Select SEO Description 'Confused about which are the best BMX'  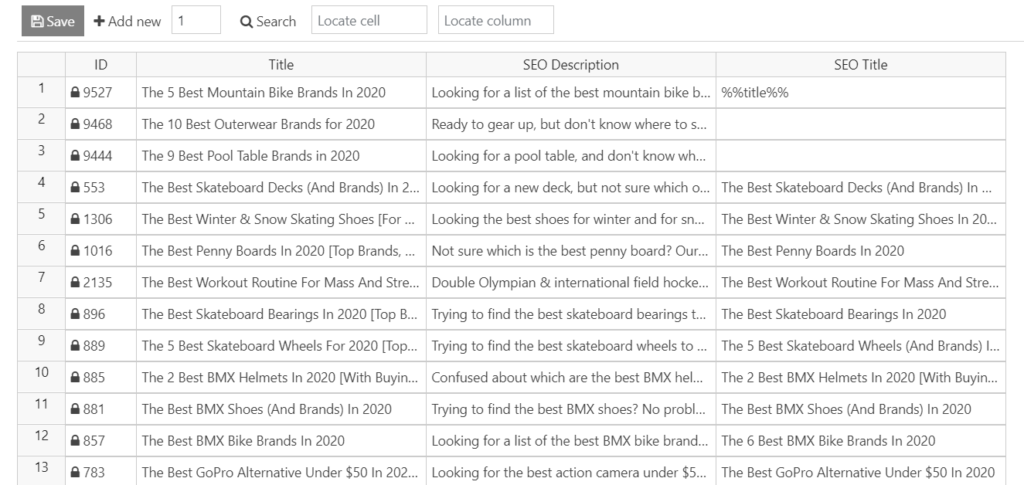(571, 377)
